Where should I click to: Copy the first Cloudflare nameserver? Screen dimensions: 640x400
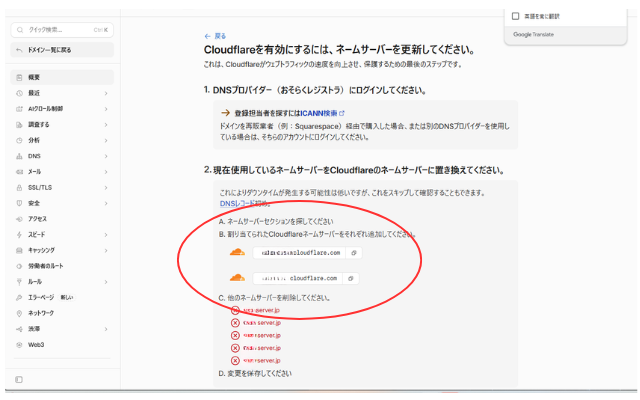354,253
